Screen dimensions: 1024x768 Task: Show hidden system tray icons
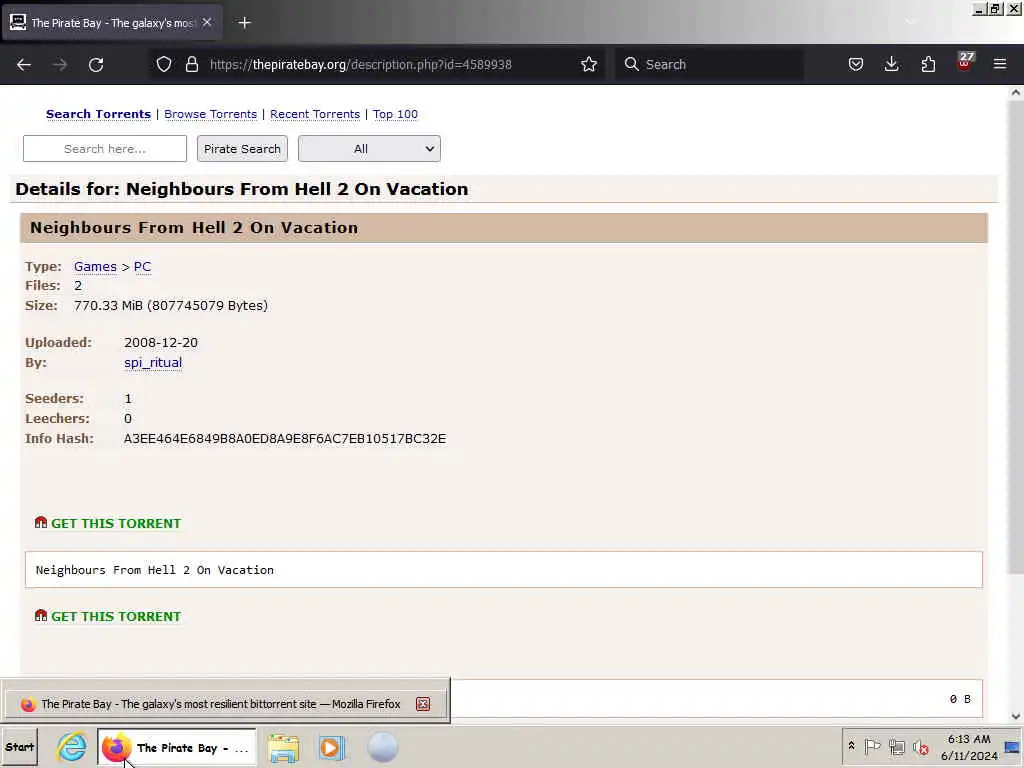pos(852,745)
